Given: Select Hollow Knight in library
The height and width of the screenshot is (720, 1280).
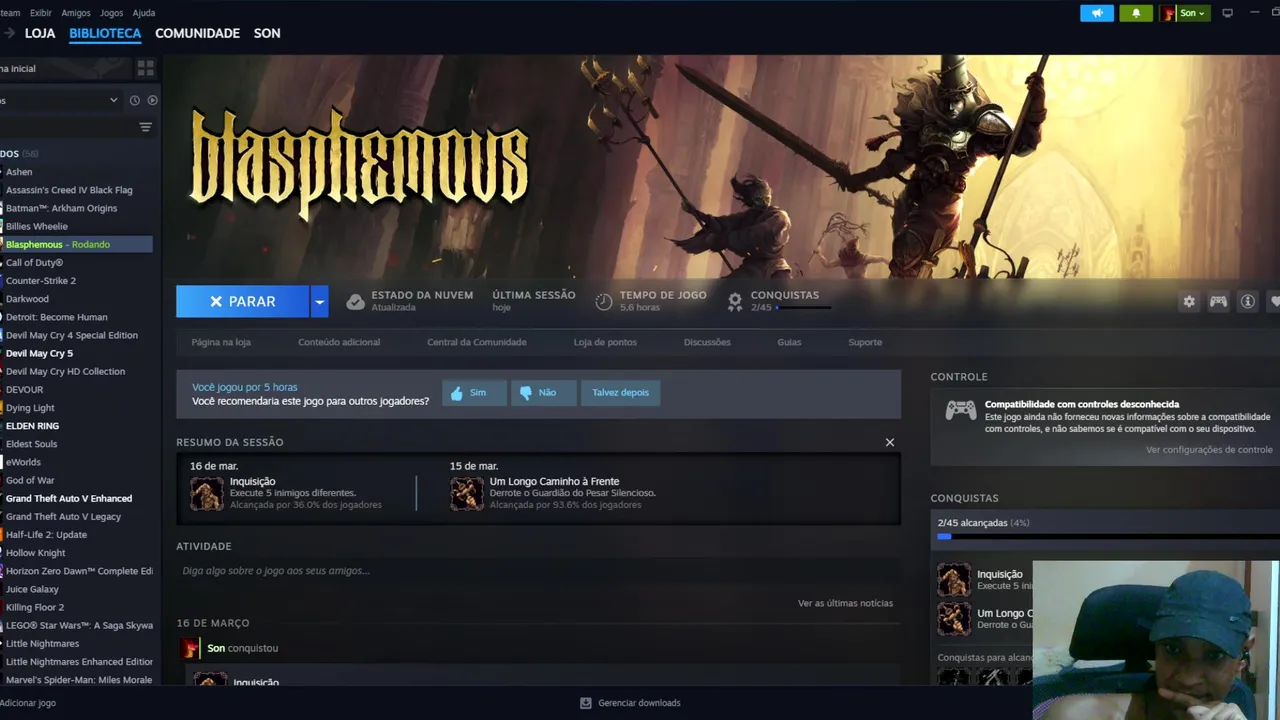Looking at the screenshot, I should [35, 553].
